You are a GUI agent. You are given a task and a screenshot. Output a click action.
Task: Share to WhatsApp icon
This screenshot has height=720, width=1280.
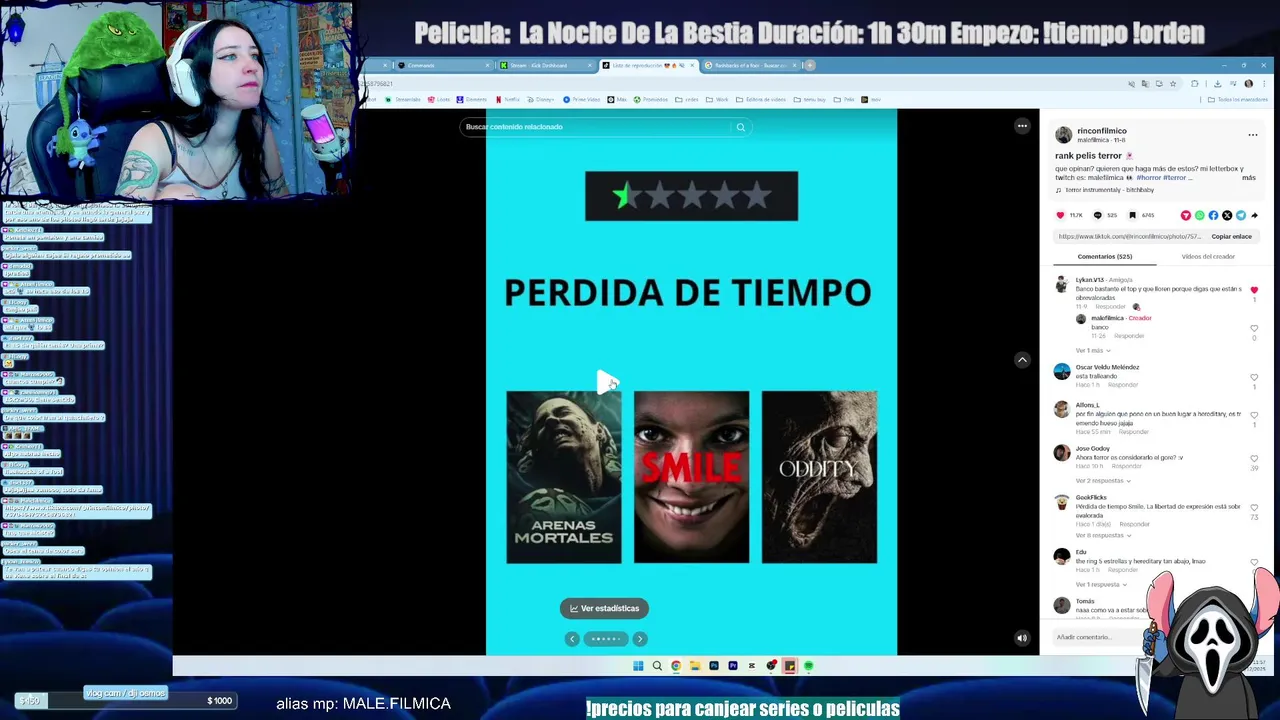pyautogui.click(x=1200, y=215)
